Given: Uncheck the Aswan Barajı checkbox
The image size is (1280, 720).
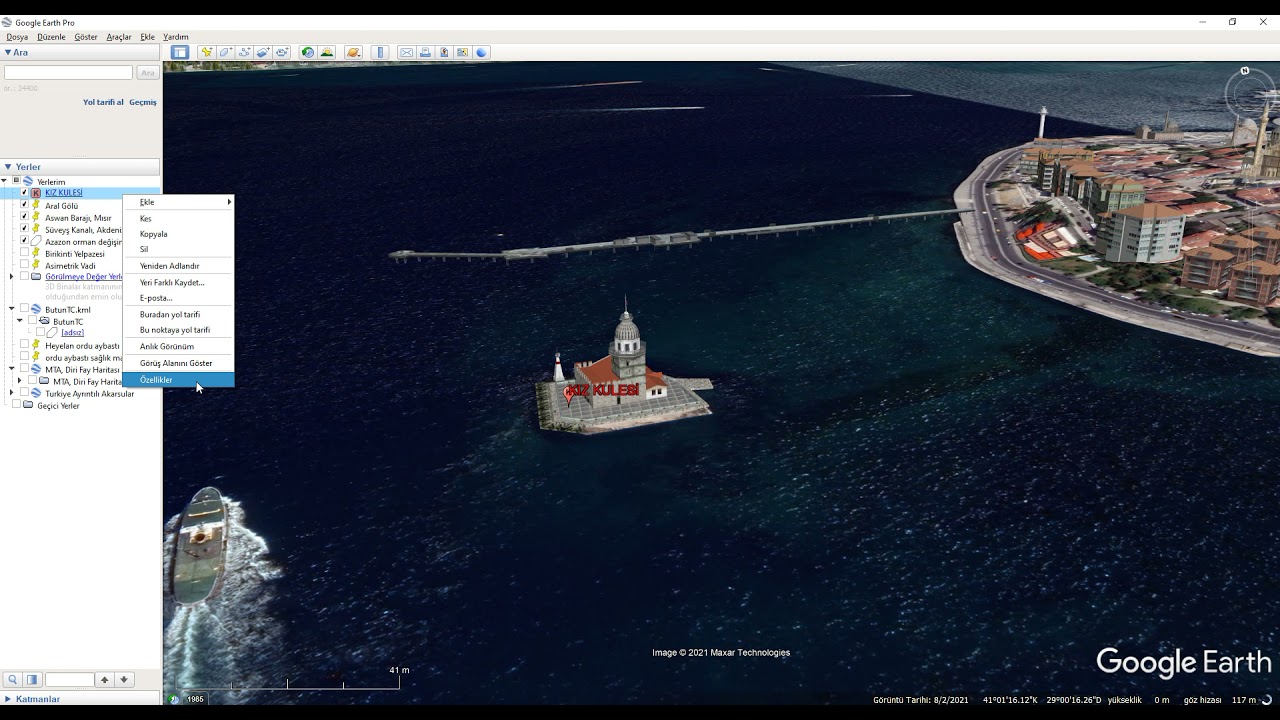Looking at the screenshot, I should pyautogui.click(x=24, y=217).
